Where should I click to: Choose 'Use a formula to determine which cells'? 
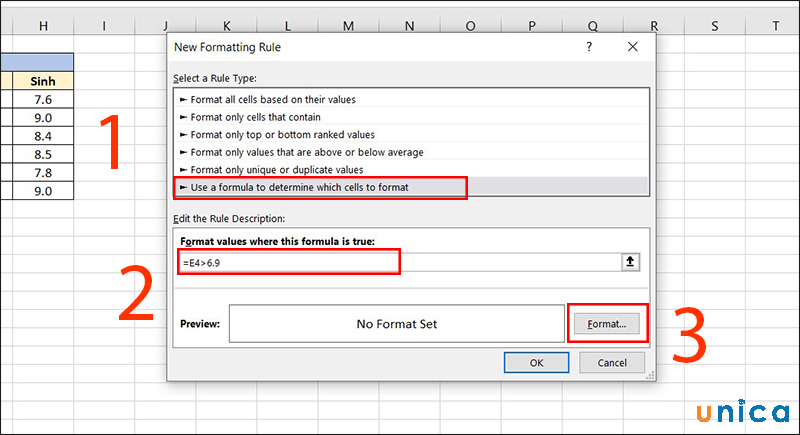pos(300,187)
